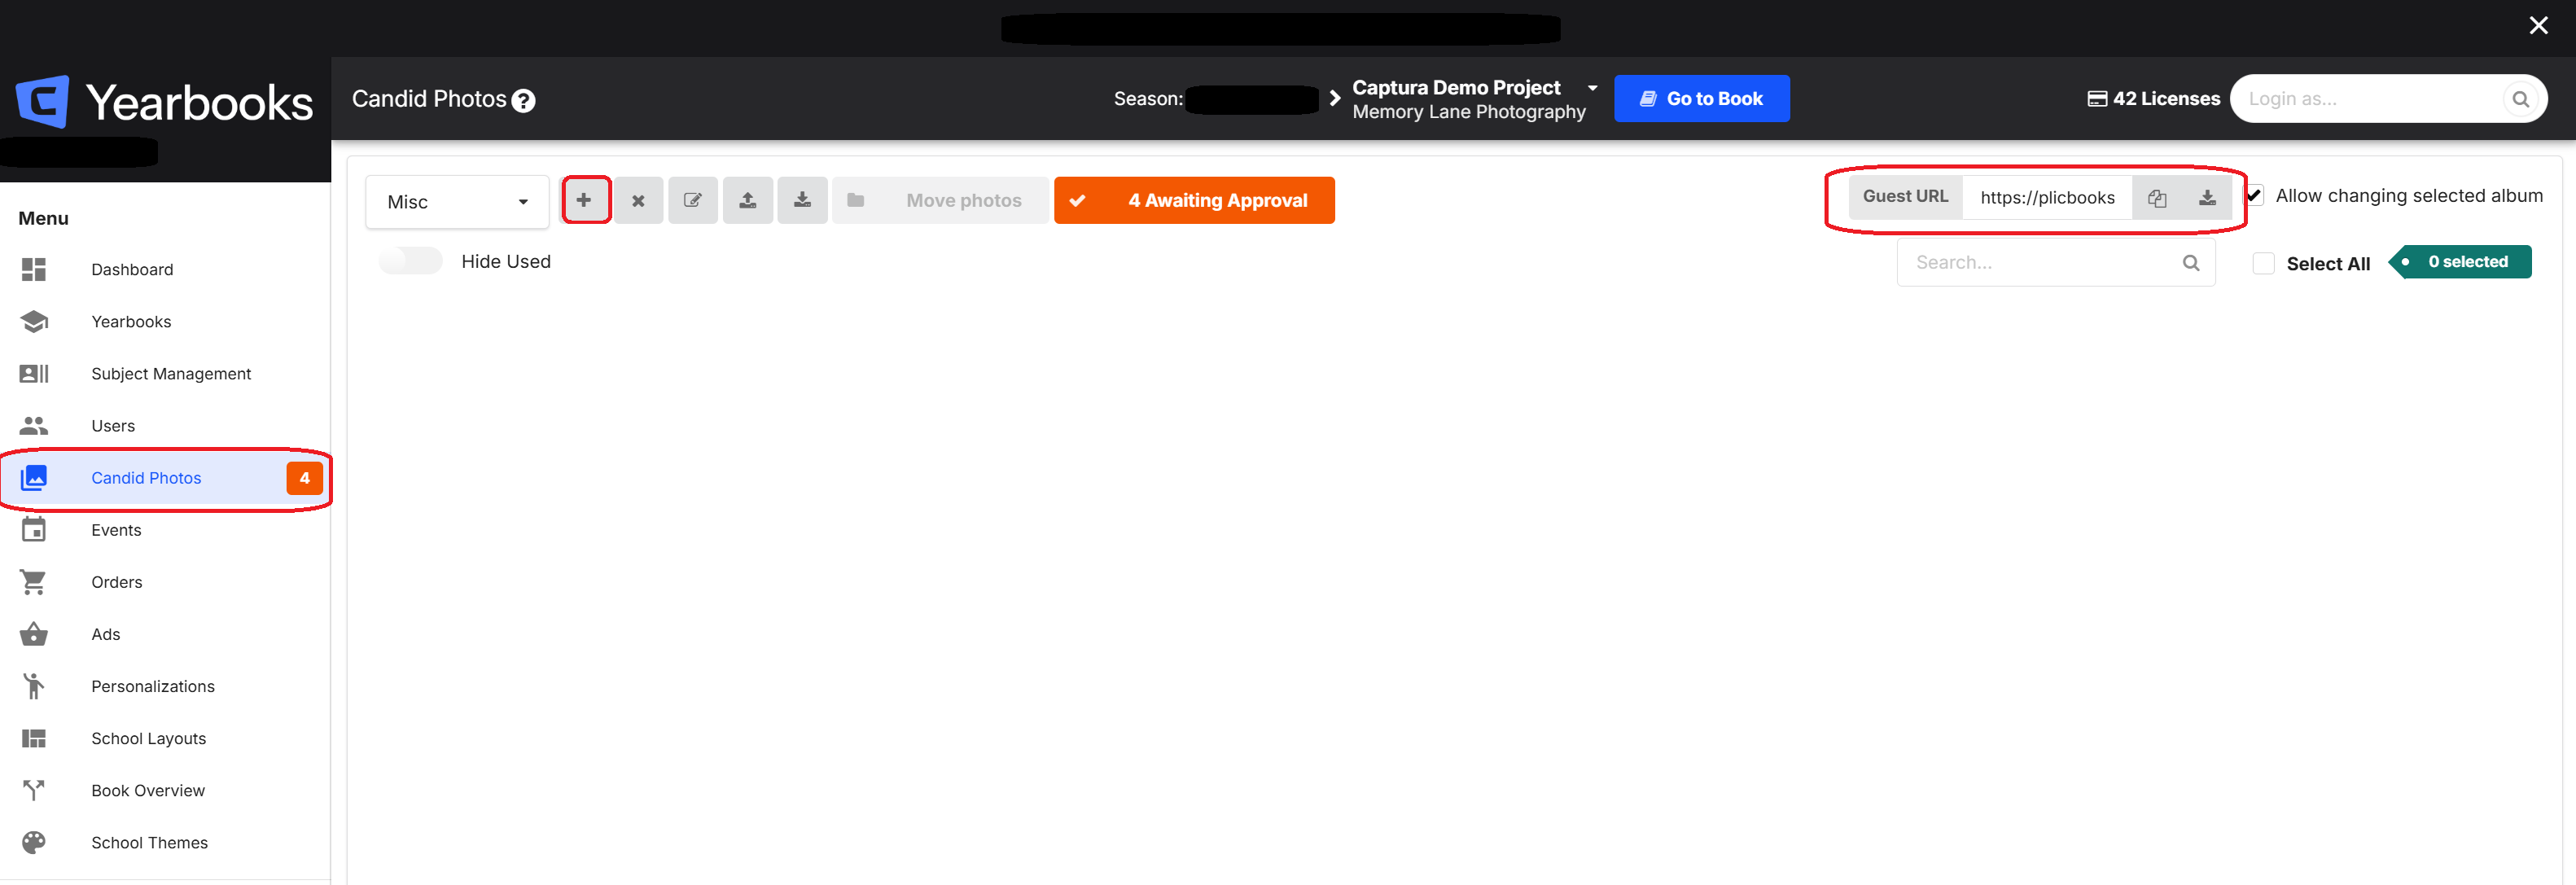
Task: Open the Misc album dropdown
Action: click(457, 201)
